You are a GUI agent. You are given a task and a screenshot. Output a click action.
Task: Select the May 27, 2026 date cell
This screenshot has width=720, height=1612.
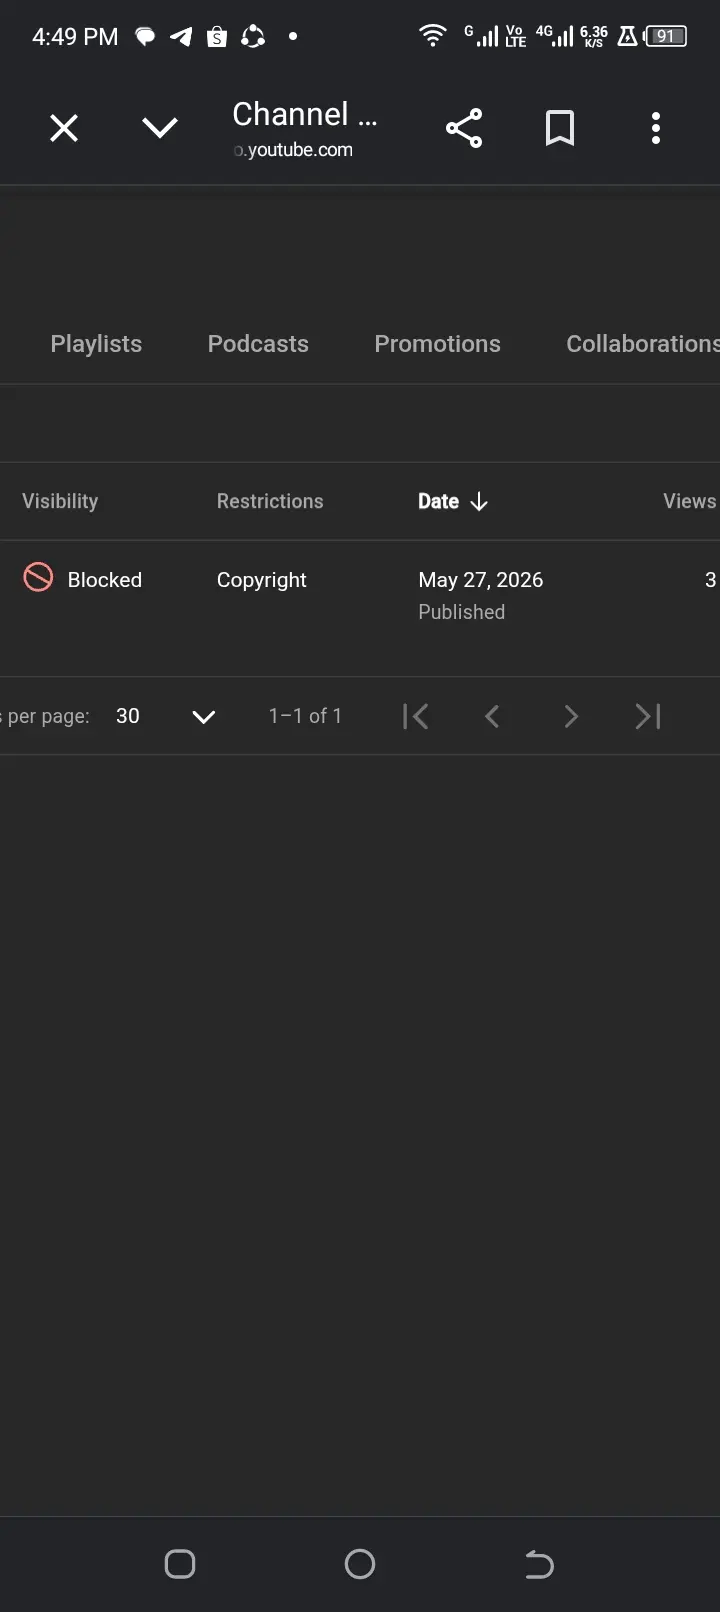coord(481,580)
